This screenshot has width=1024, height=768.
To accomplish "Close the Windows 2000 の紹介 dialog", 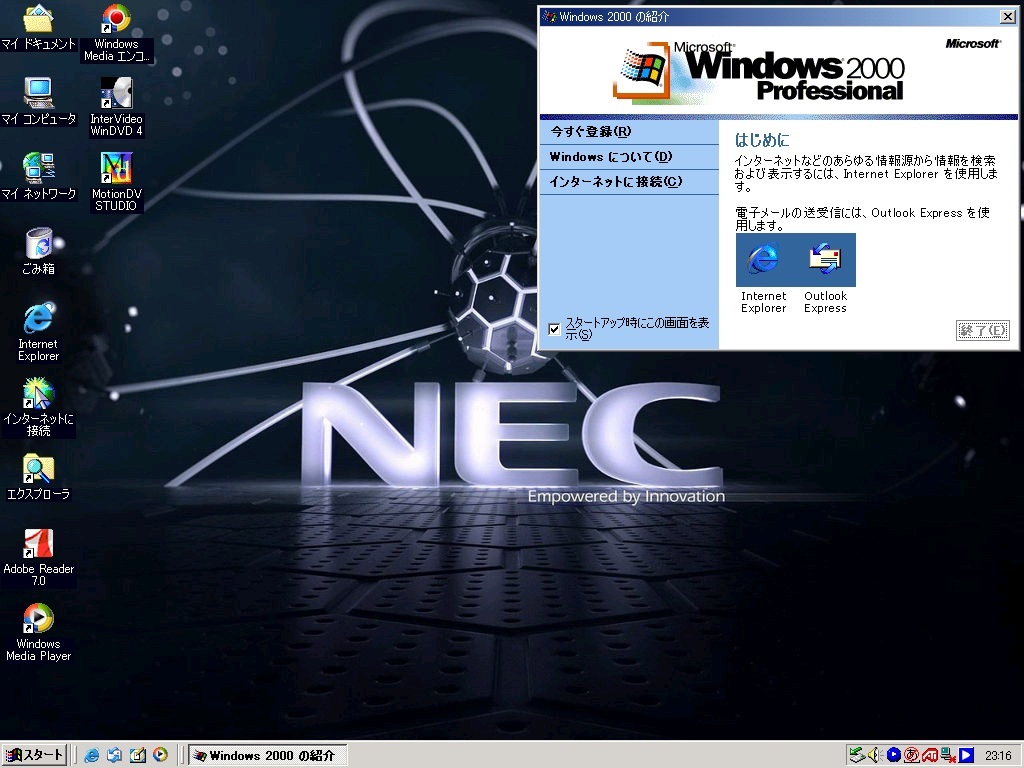I will point(1008,17).
